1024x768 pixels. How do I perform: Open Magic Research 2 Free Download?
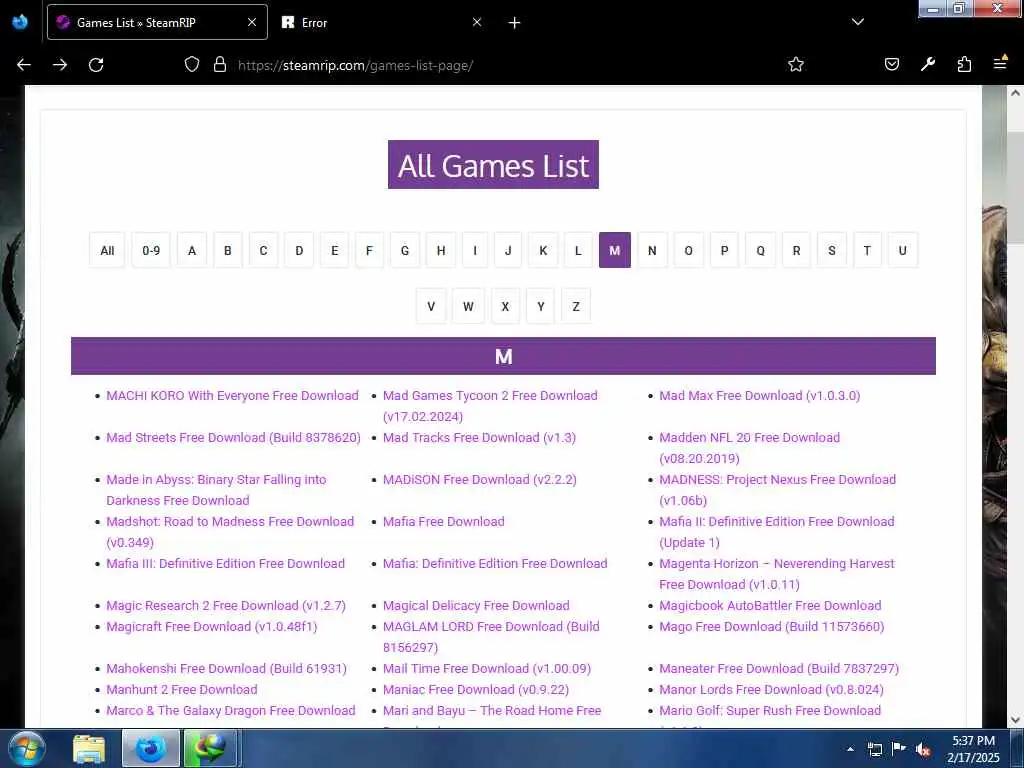[x=226, y=605]
